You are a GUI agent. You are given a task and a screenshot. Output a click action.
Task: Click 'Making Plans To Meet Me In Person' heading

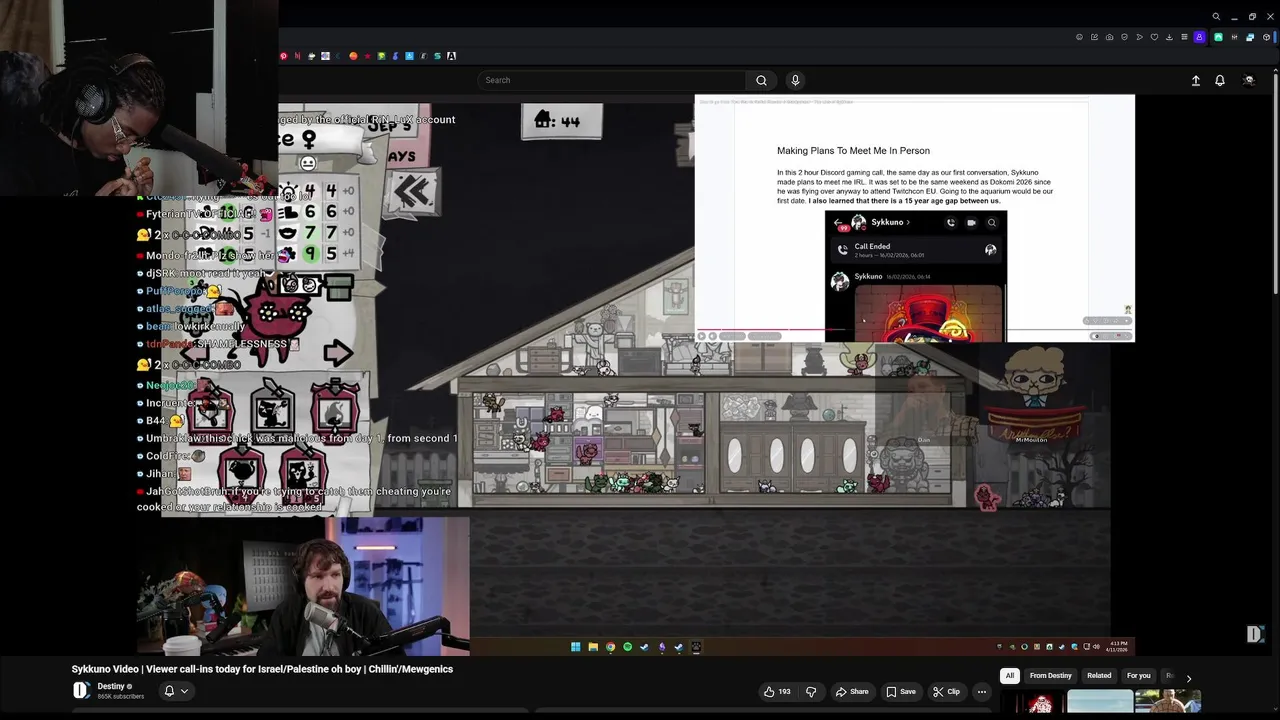pos(853,151)
